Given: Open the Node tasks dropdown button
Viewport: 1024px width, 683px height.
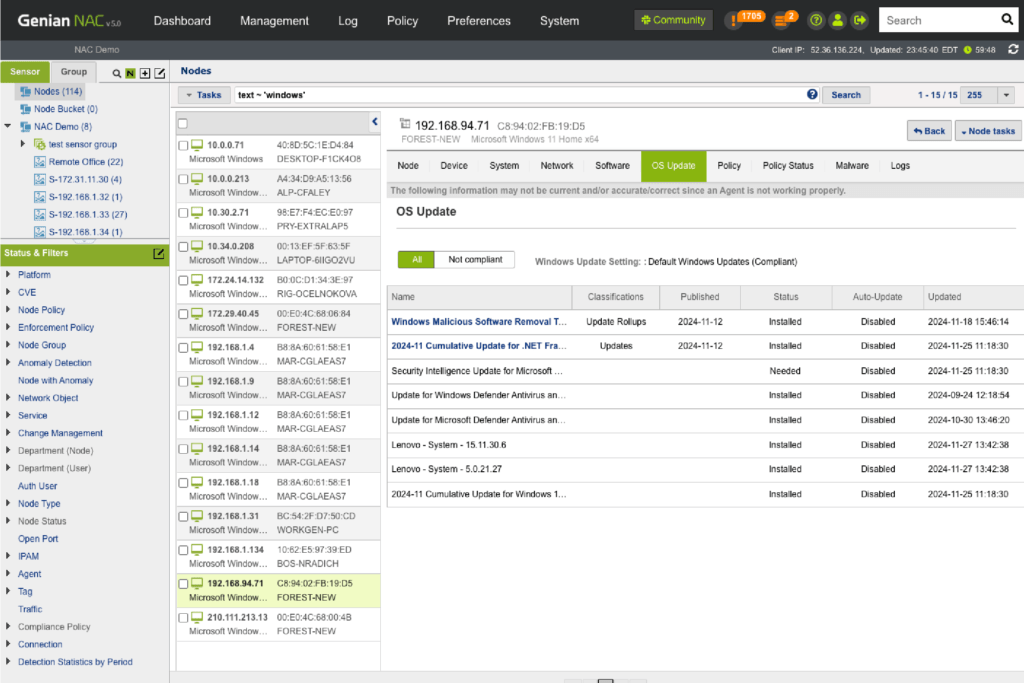Looking at the screenshot, I should coord(987,131).
